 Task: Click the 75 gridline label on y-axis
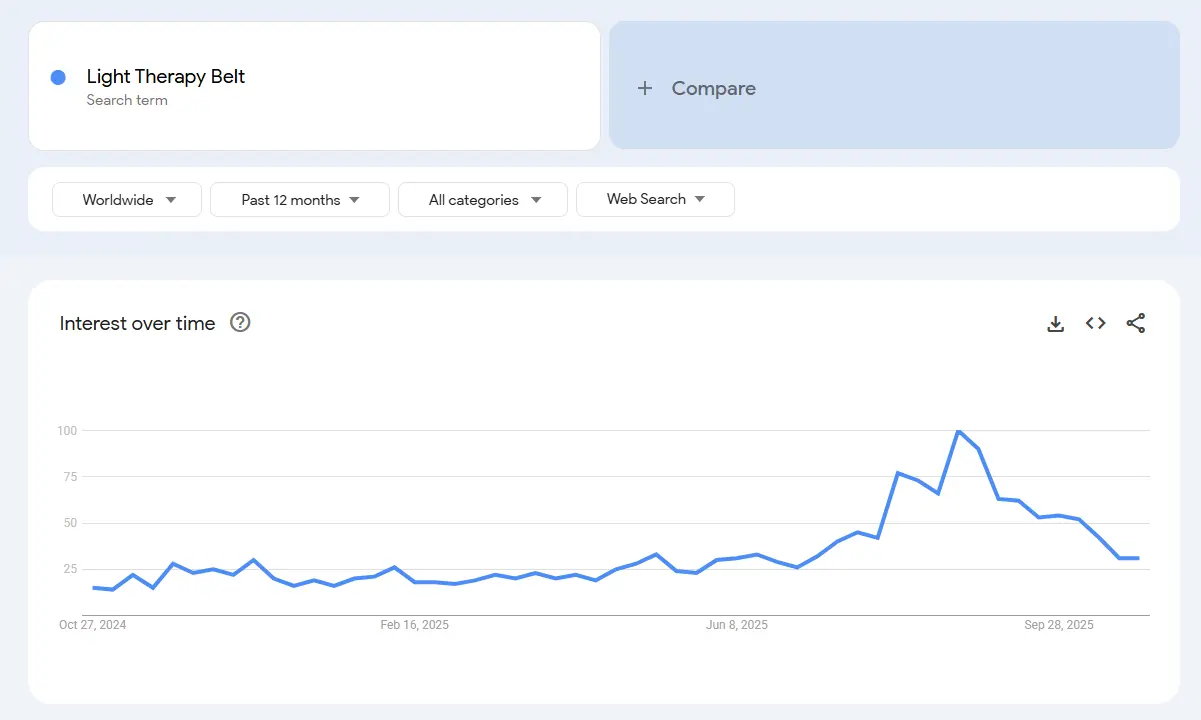click(67, 477)
